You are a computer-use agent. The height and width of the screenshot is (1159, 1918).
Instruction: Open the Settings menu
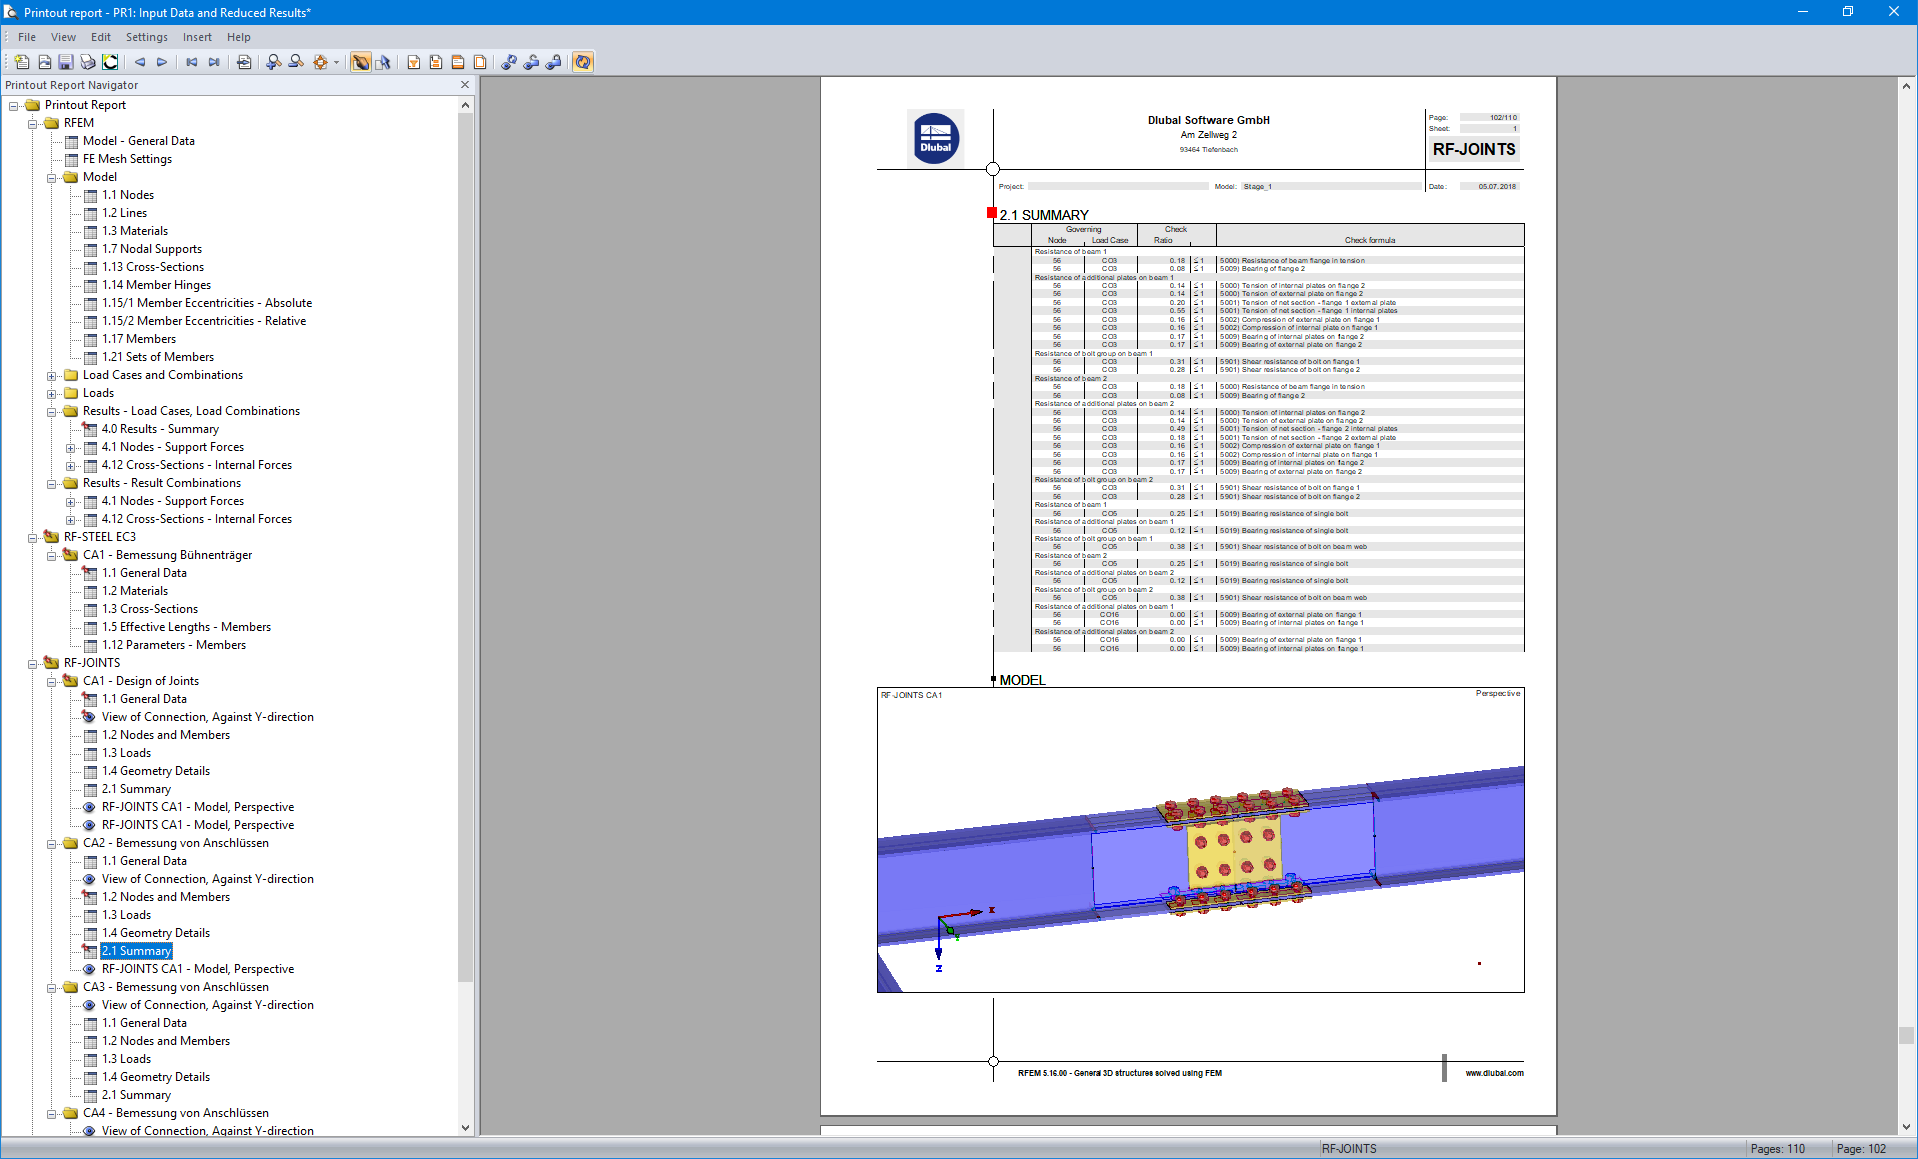pyautogui.click(x=147, y=37)
